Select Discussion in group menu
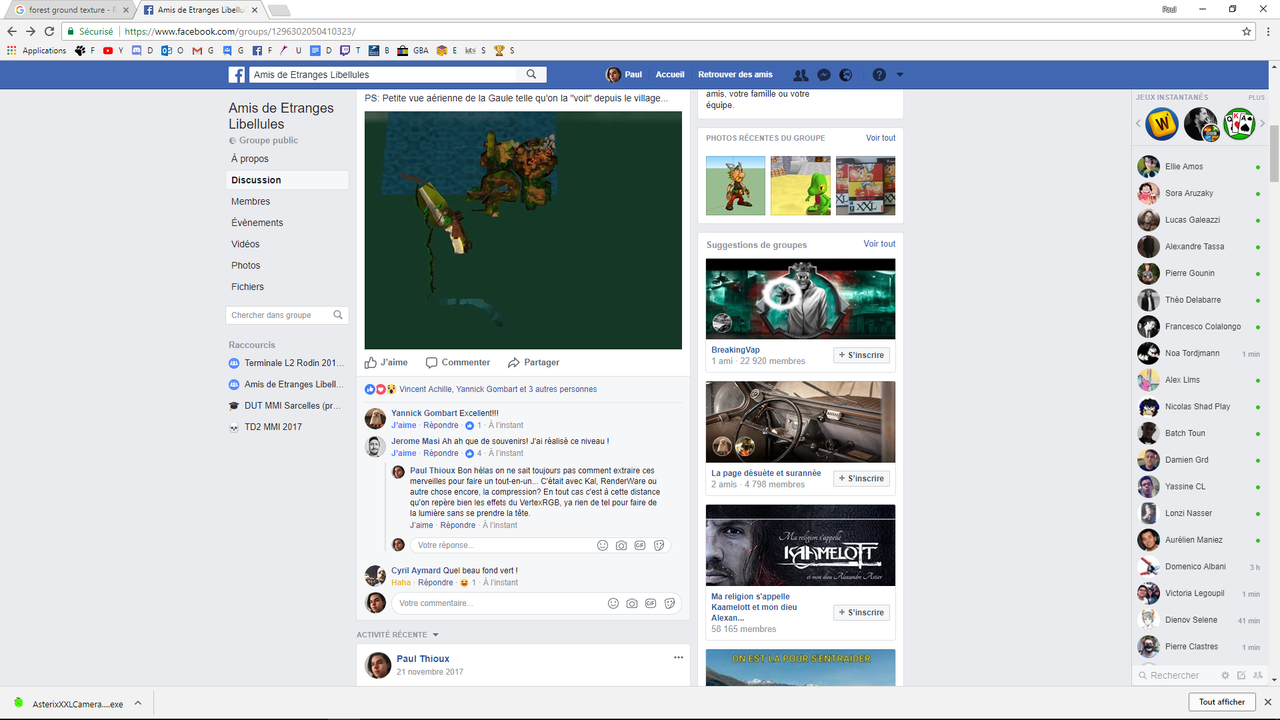This screenshot has width=1280, height=720. [256, 180]
